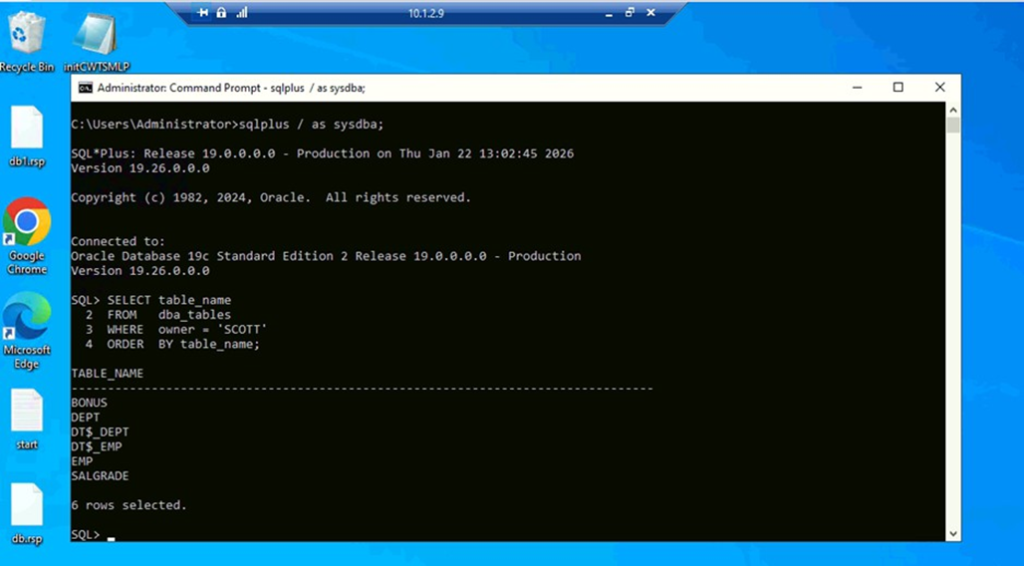The image size is (1024, 566).
Task: Click the 10.1.2.9 address on connection bar
Action: click(426, 13)
